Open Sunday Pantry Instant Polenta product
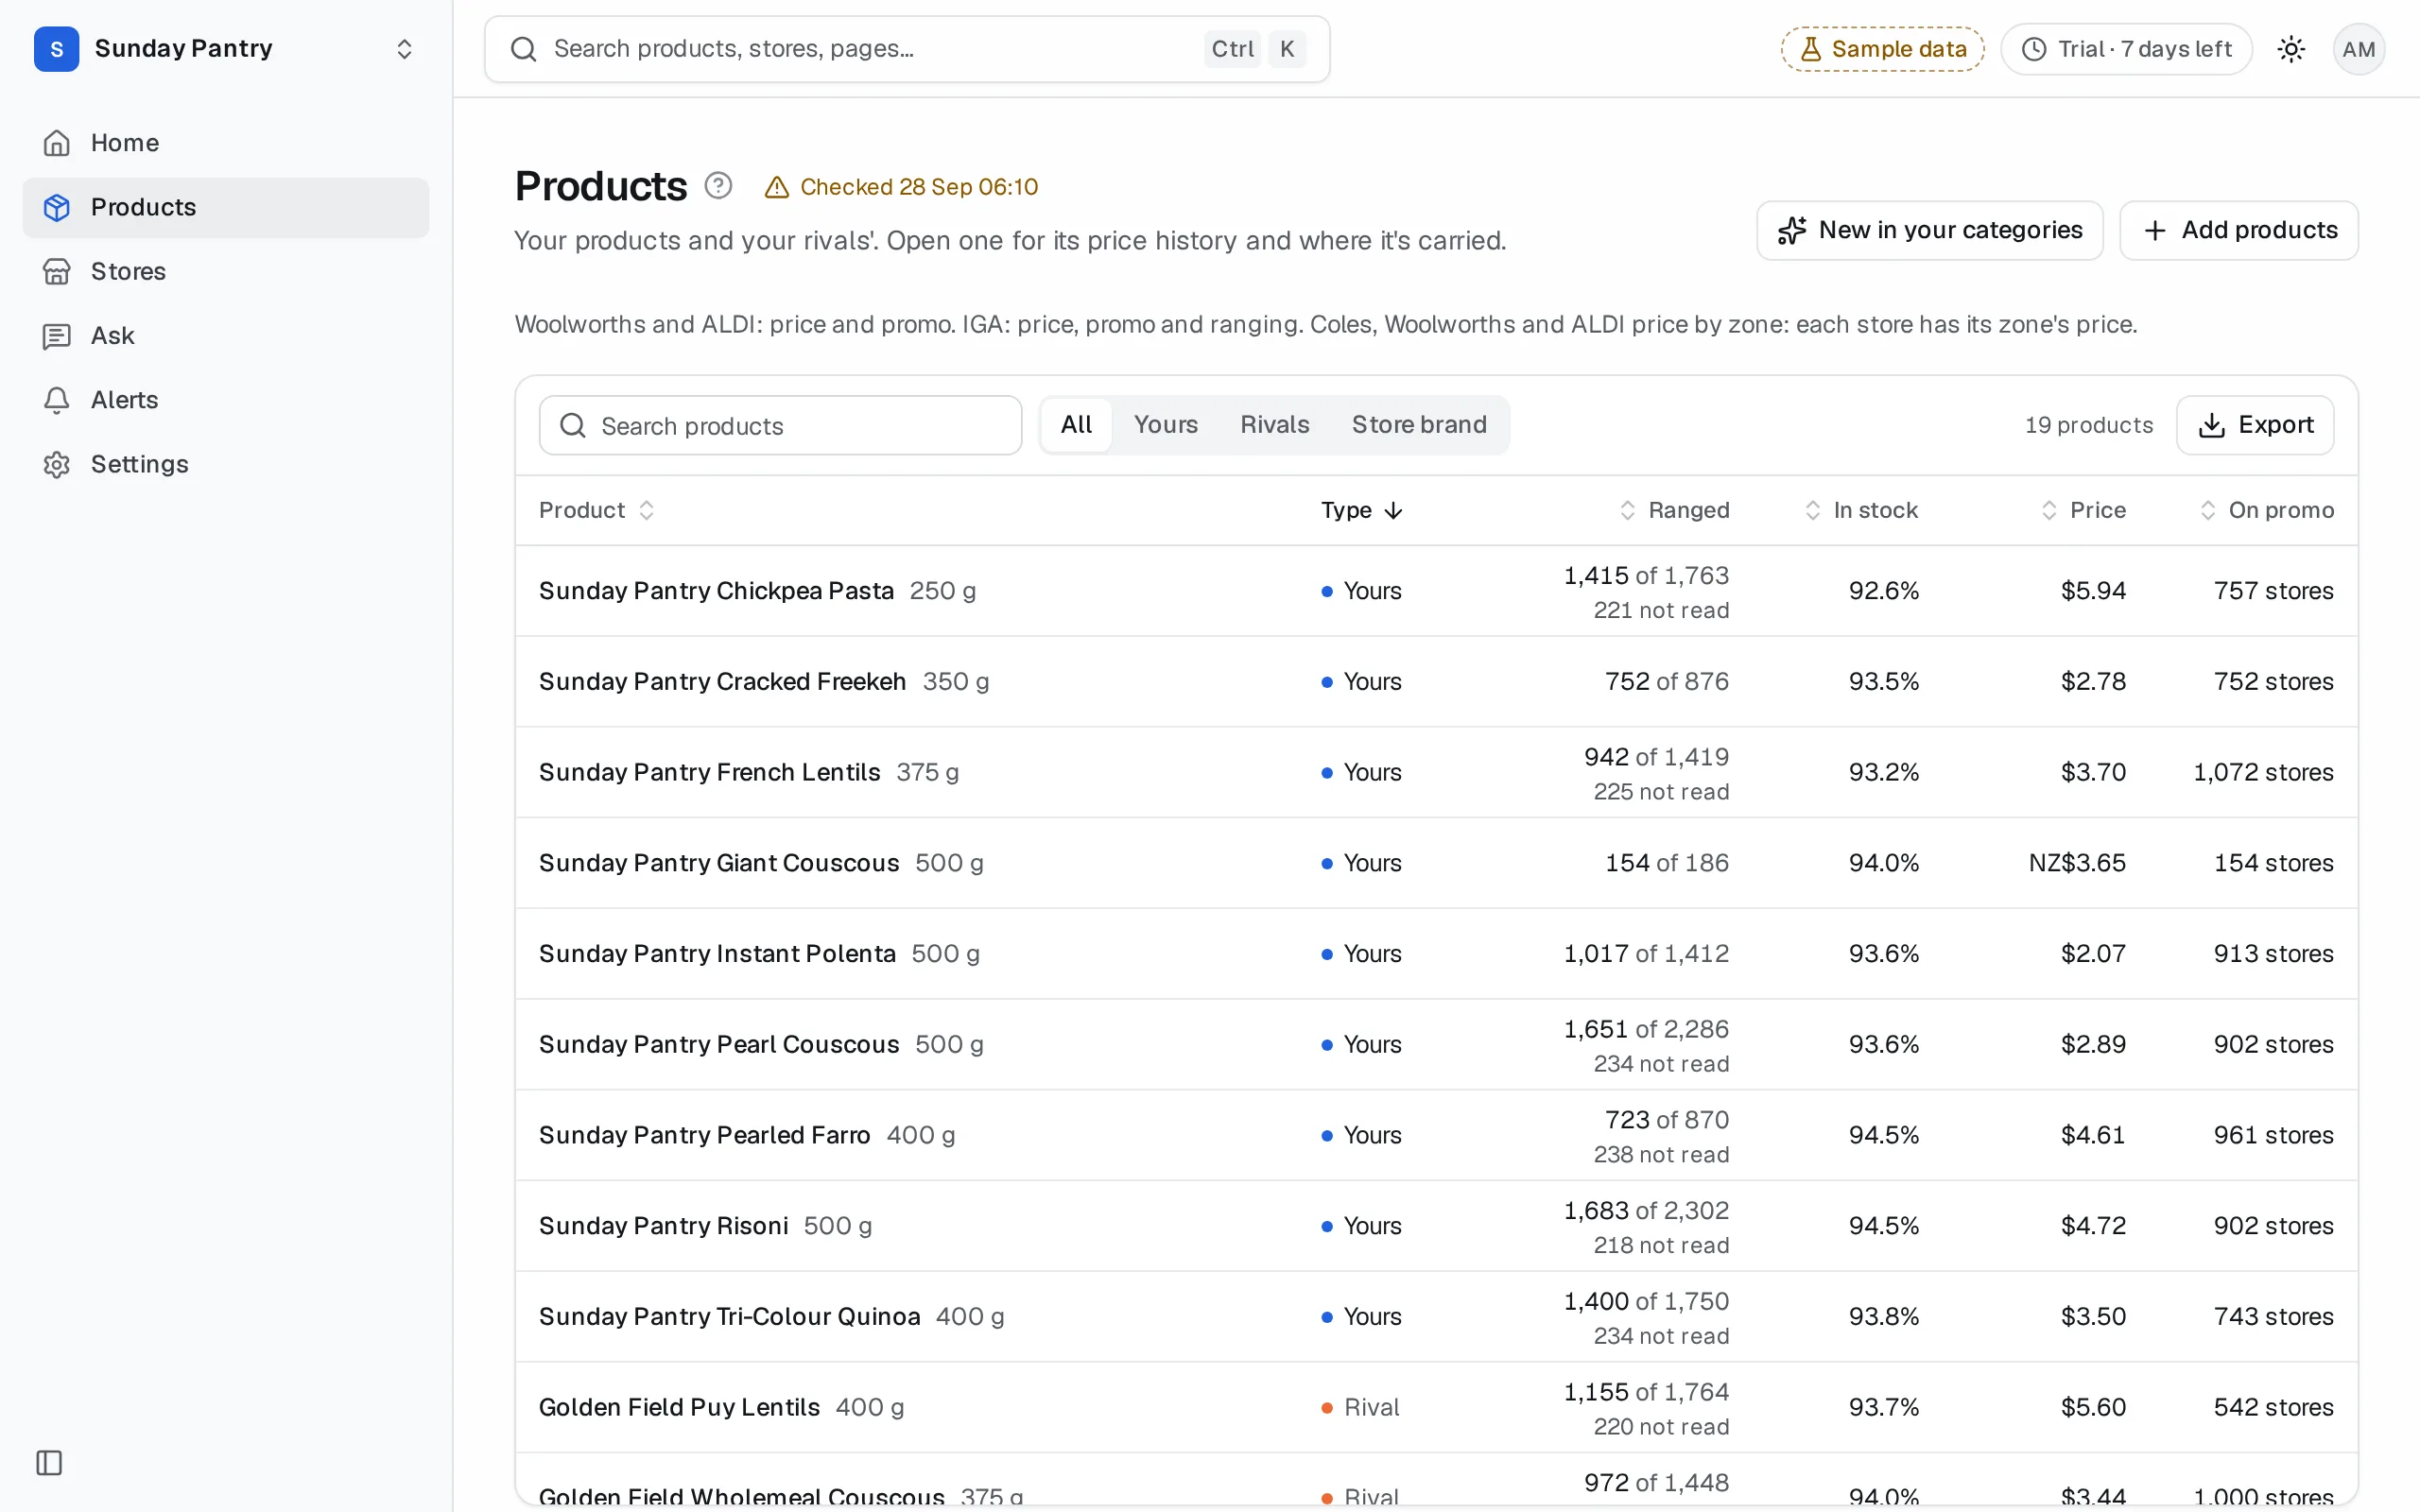2420x1512 pixels. point(1436,954)
